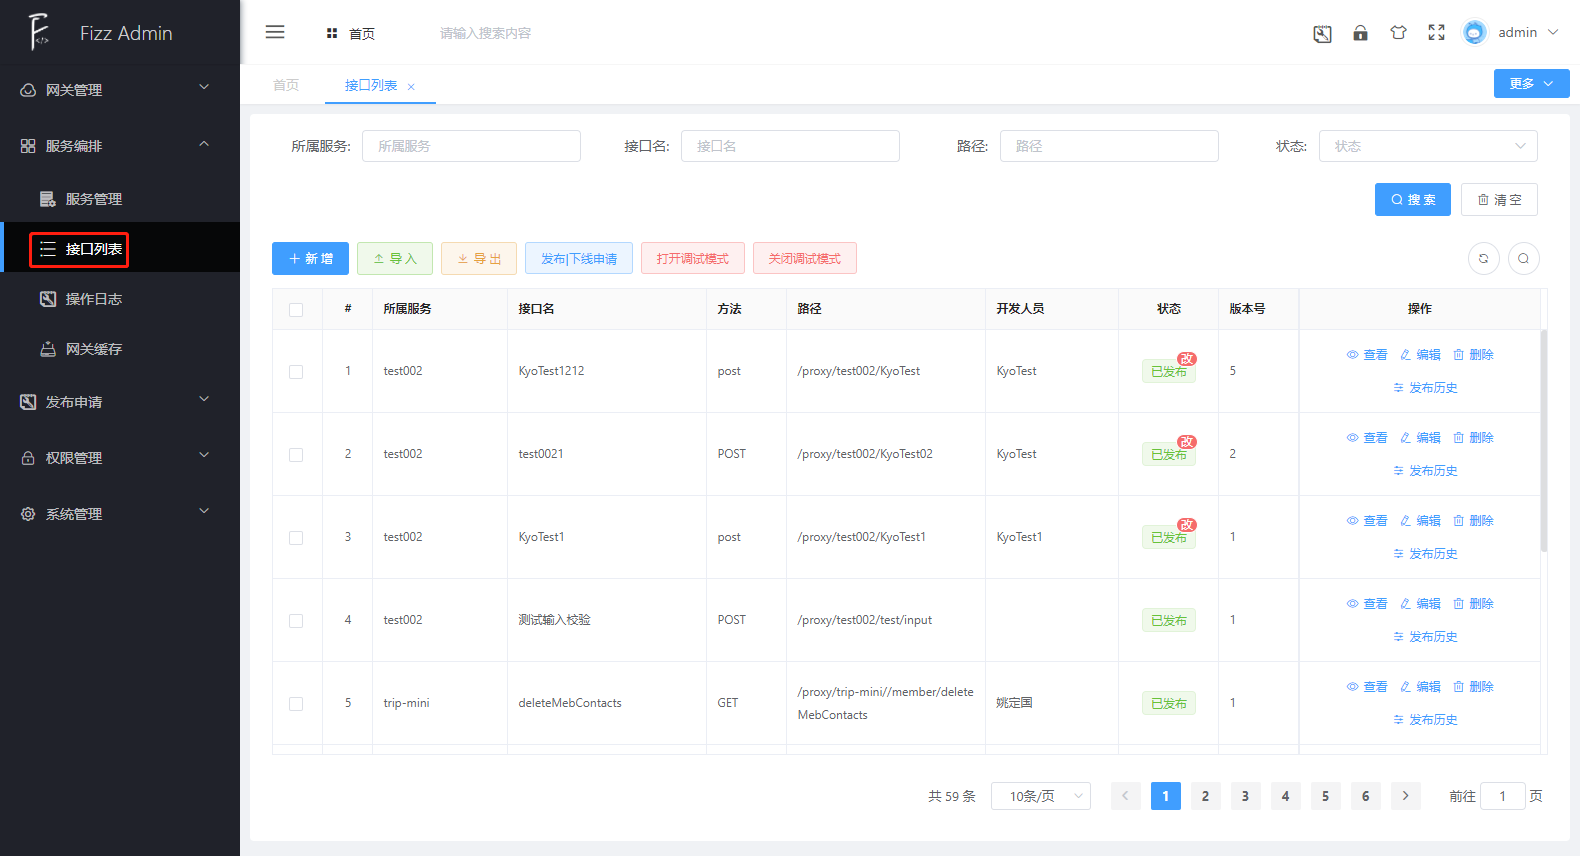Click 编辑 for the test0021 row
The width and height of the screenshot is (1580, 856).
point(1420,438)
